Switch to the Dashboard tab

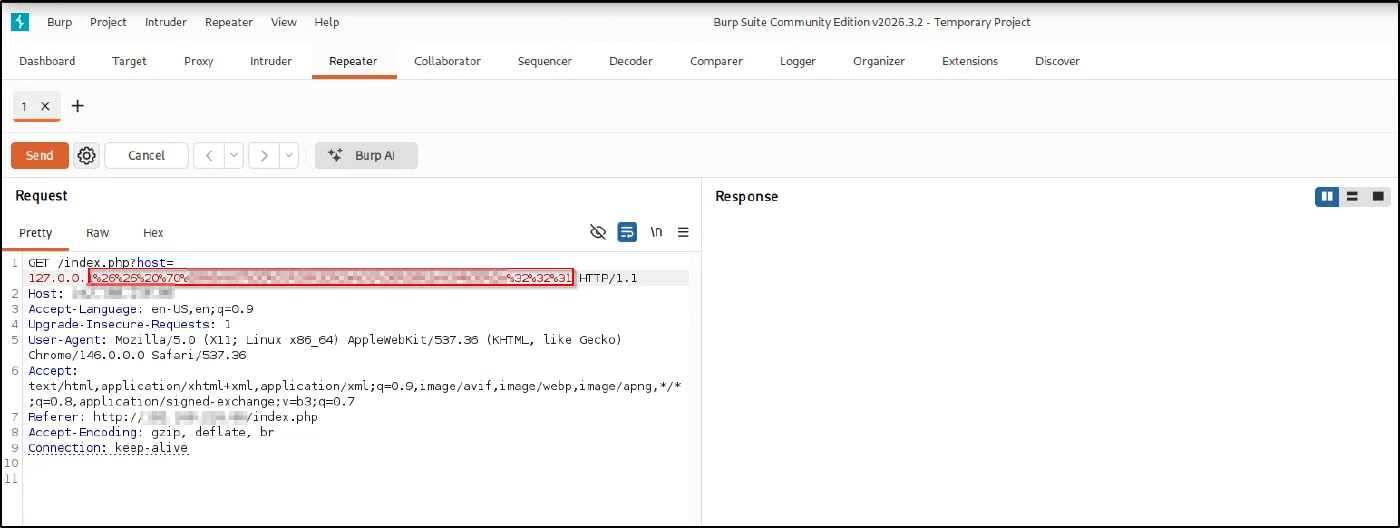click(47, 61)
